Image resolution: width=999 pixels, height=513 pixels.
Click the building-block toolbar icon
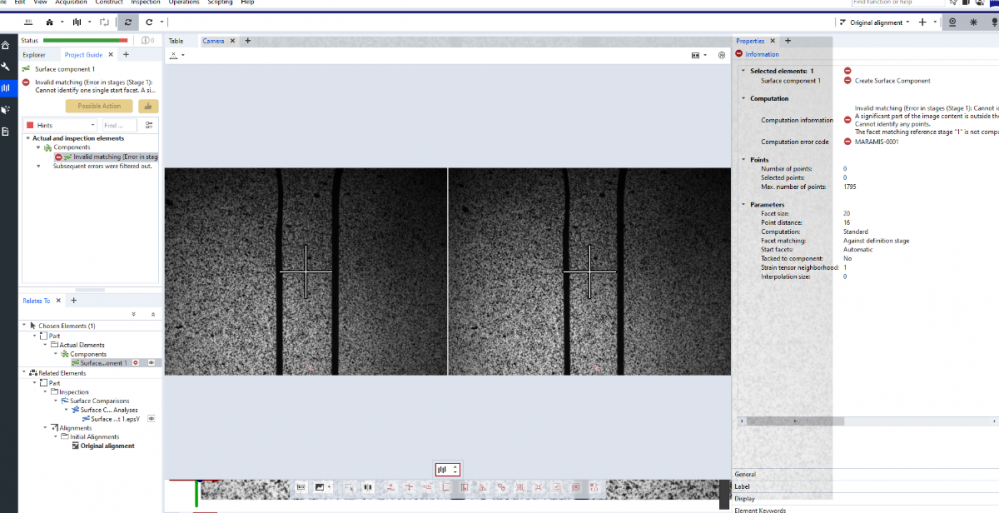click(x=49, y=22)
